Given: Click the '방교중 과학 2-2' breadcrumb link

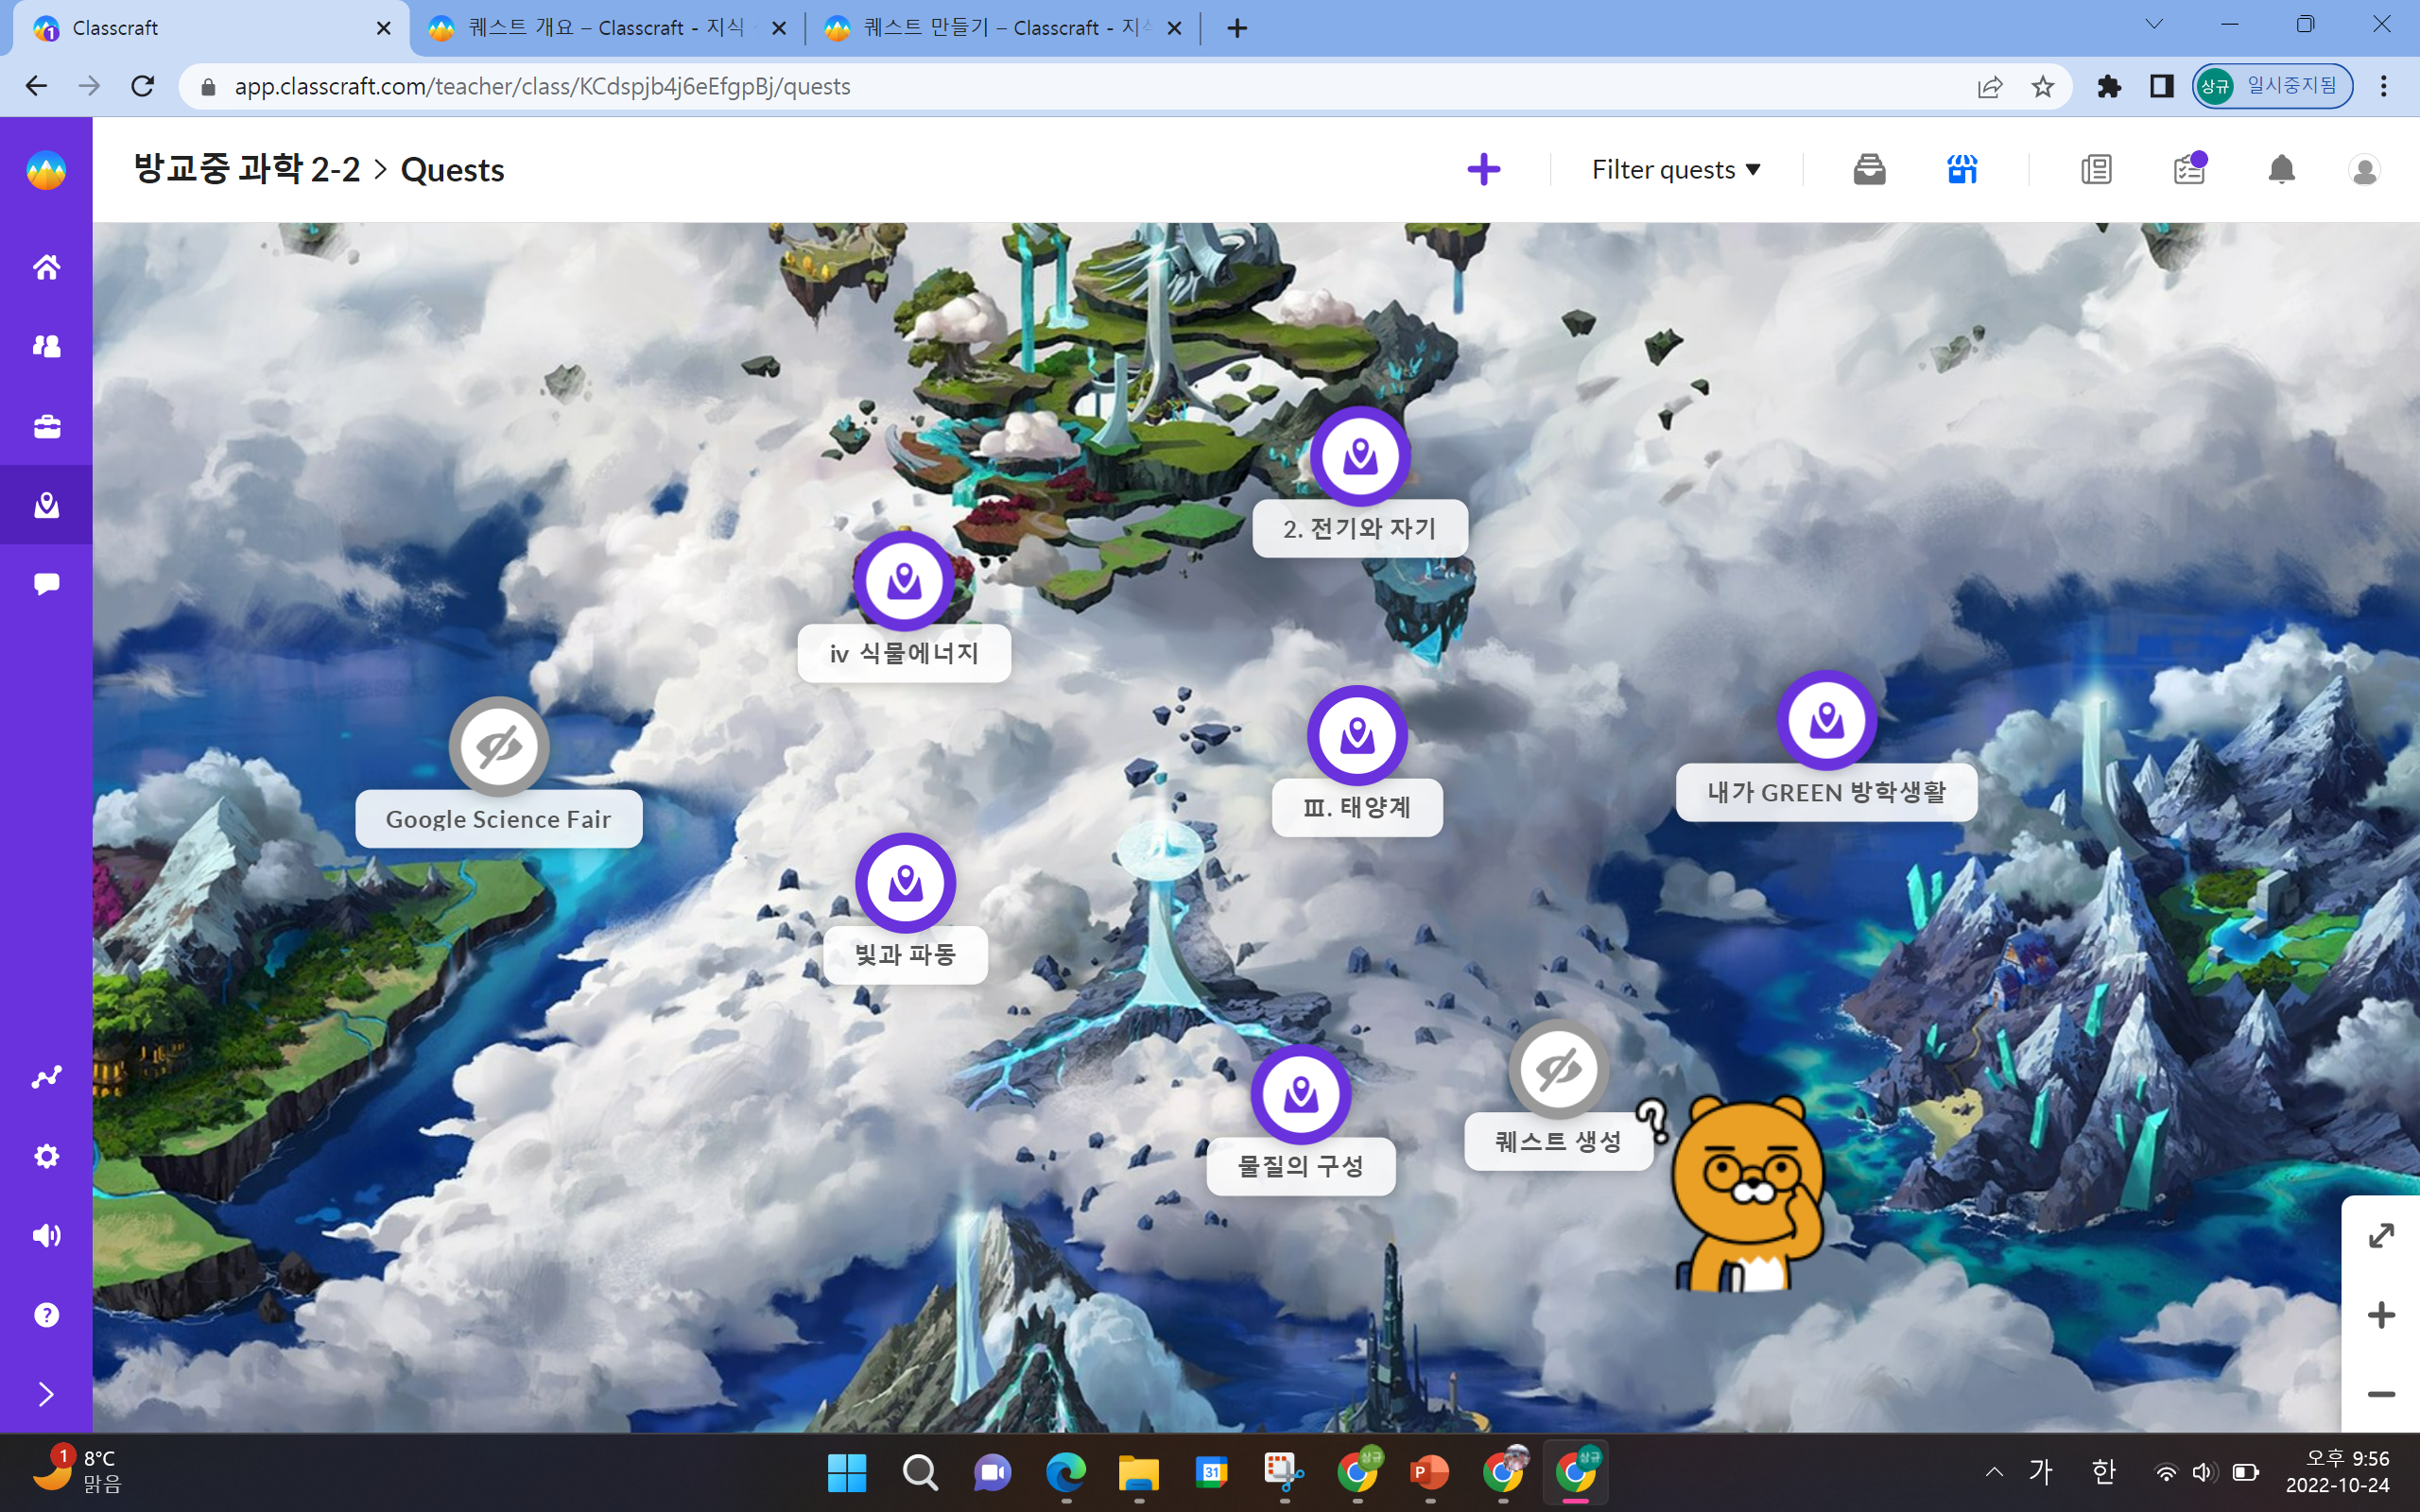Looking at the screenshot, I should pyautogui.click(x=246, y=169).
